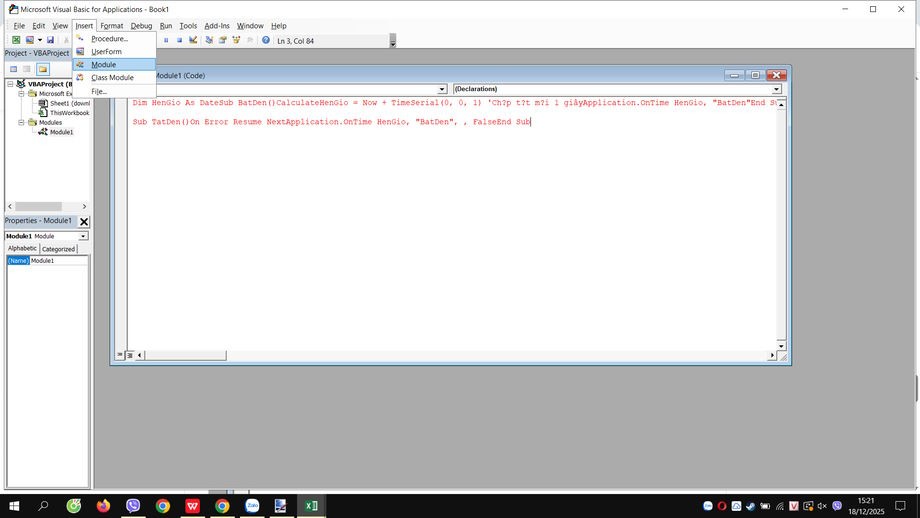Open Windows taskbar search

point(43,506)
